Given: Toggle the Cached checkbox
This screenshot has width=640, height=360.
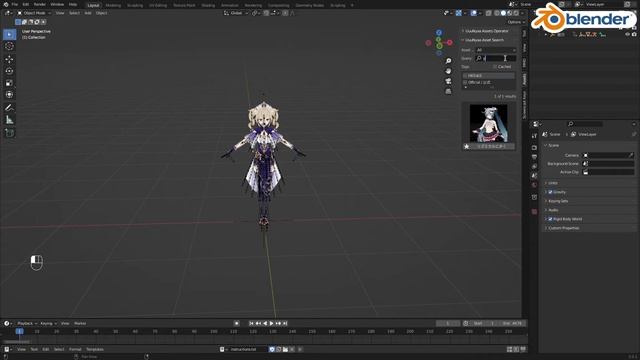Looking at the screenshot, I should (495, 67).
